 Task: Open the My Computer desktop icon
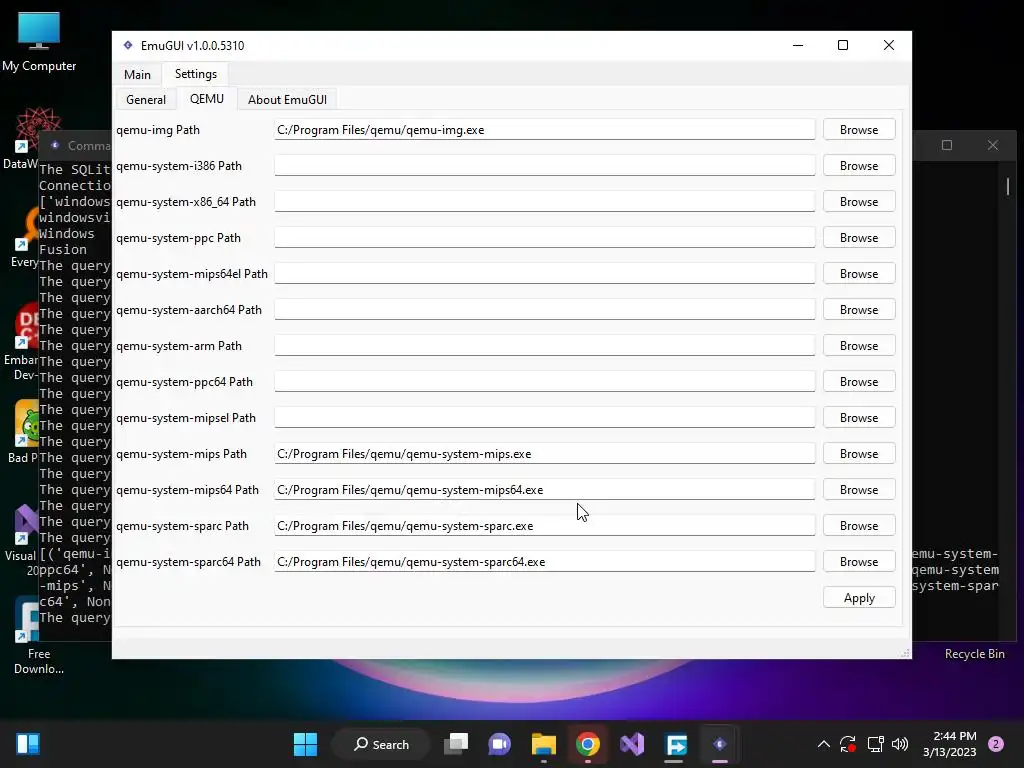(x=39, y=41)
